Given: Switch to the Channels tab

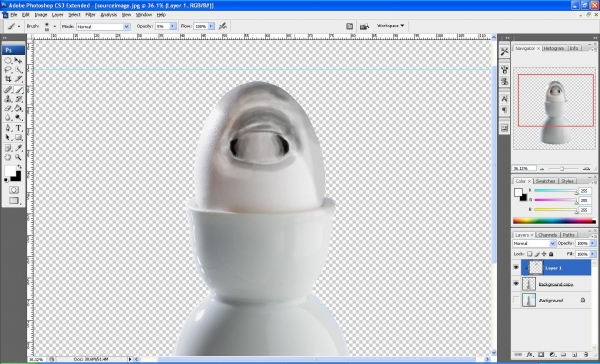Looking at the screenshot, I should 547,235.
